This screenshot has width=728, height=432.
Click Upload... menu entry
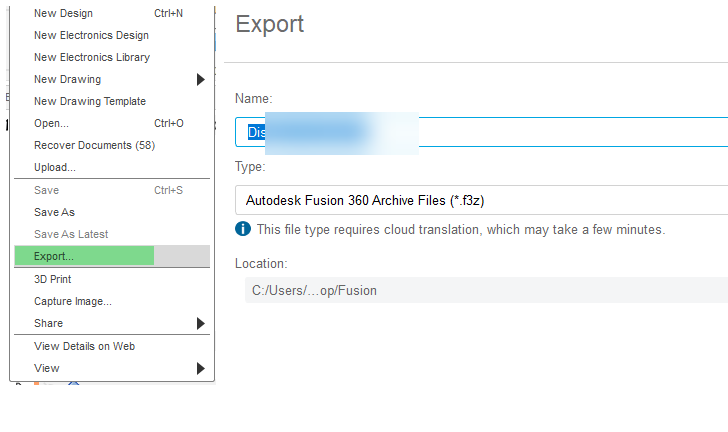(x=112, y=167)
